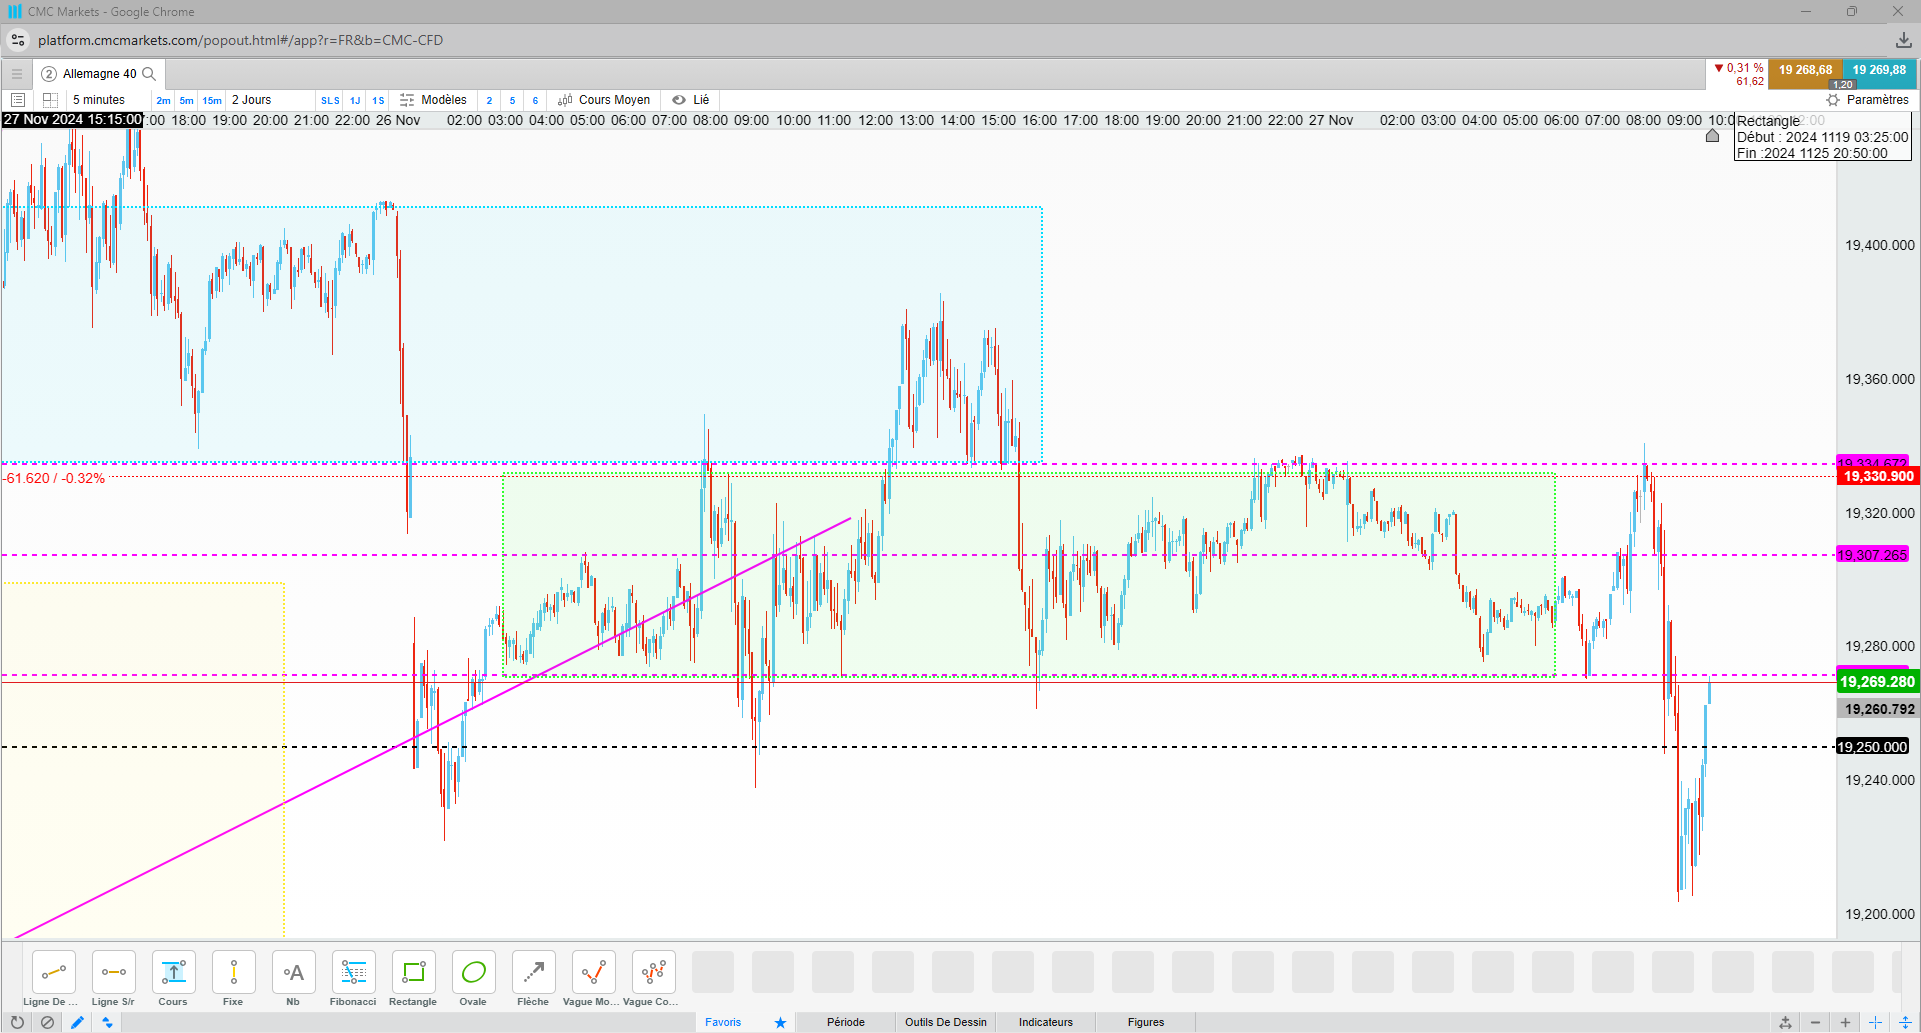Open search magnifier next to Allemagne 40
Image resolution: width=1921 pixels, height=1033 pixels.
pyautogui.click(x=149, y=74)
